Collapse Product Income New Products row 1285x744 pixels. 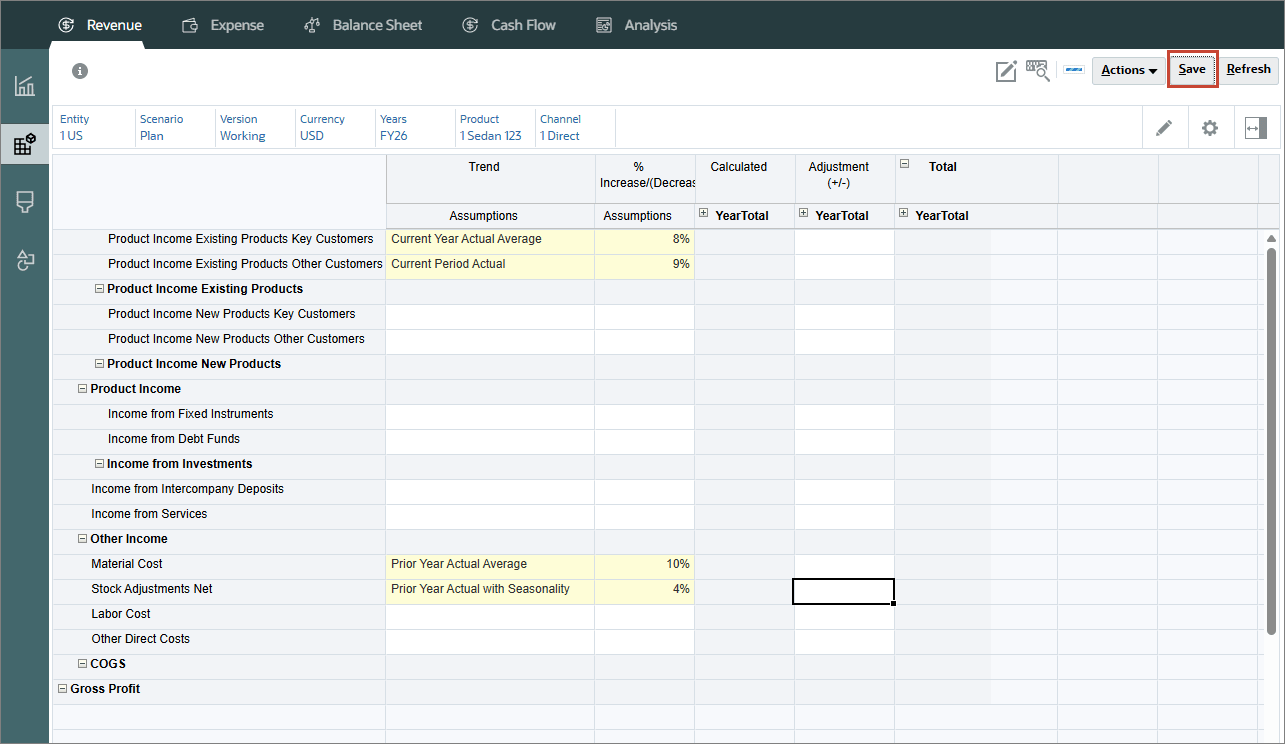coord(99,364)
